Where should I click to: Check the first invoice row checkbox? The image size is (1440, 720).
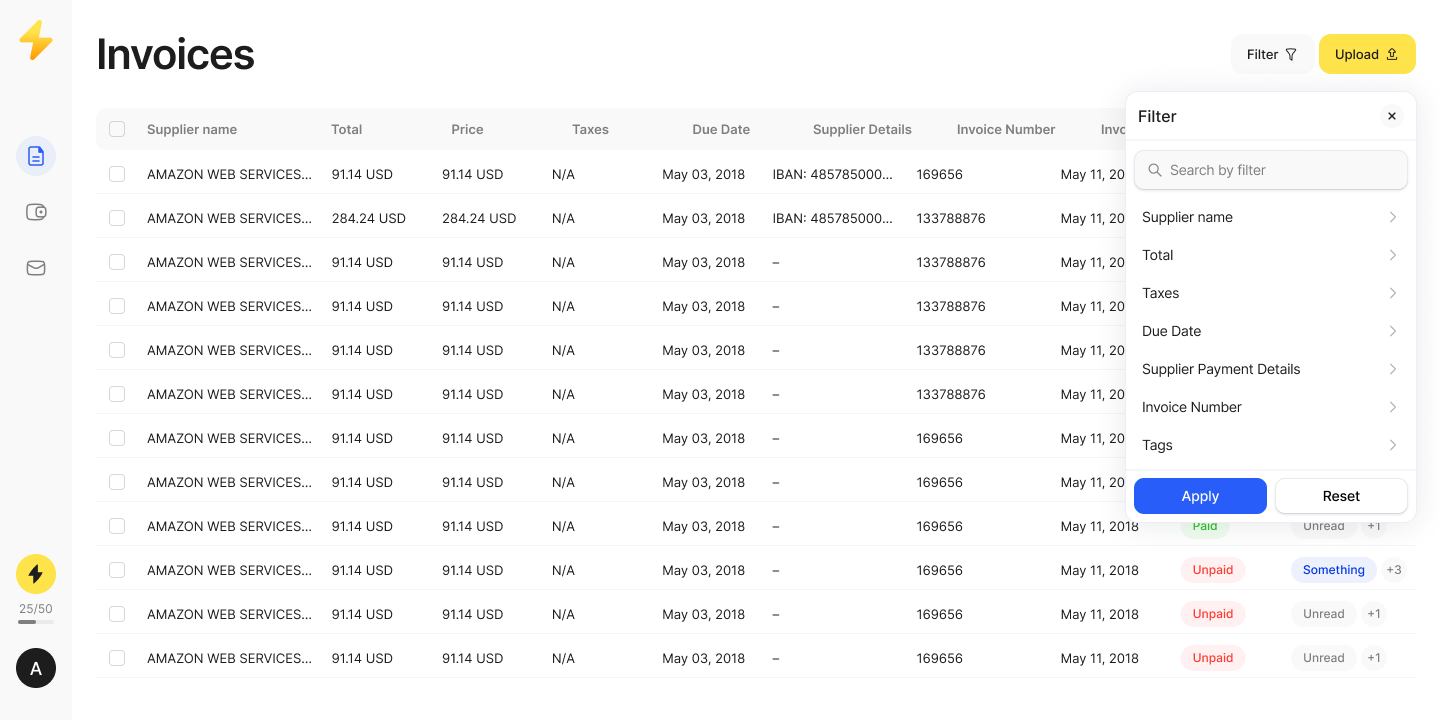tap(117, 174)
